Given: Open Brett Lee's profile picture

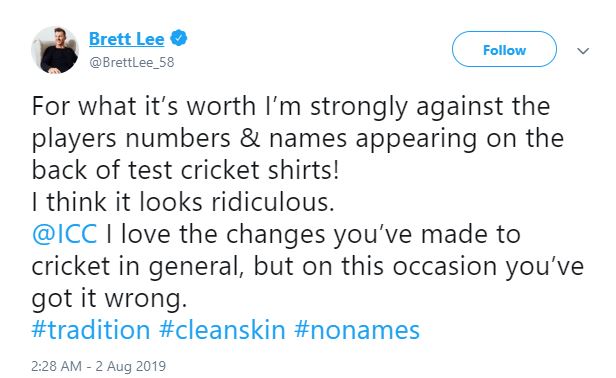Looking at the screenshot, I should tap(55, 50).
